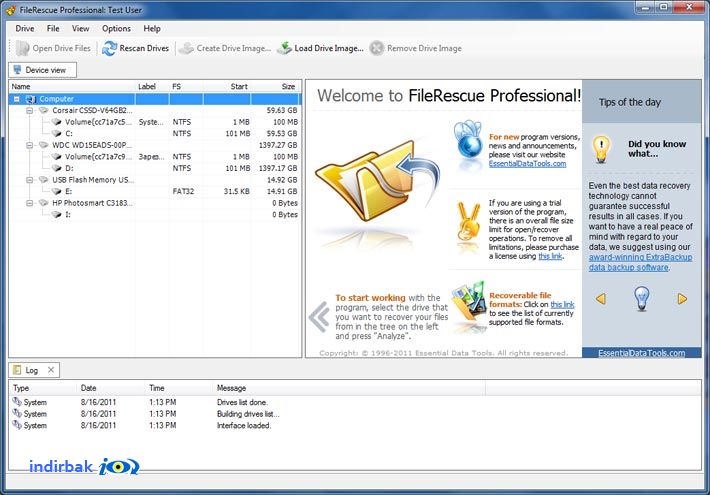Open the Options menu
The width and height of the screenshot is (710, 495).
(x=116, y=29)
